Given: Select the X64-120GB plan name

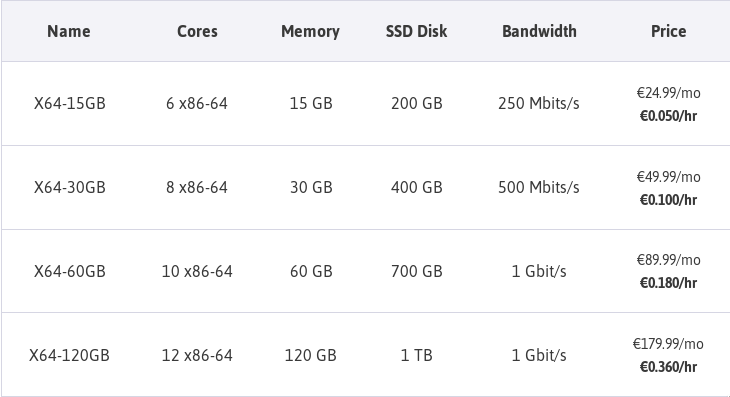Looking at the screenshot, I should point(69,356).
